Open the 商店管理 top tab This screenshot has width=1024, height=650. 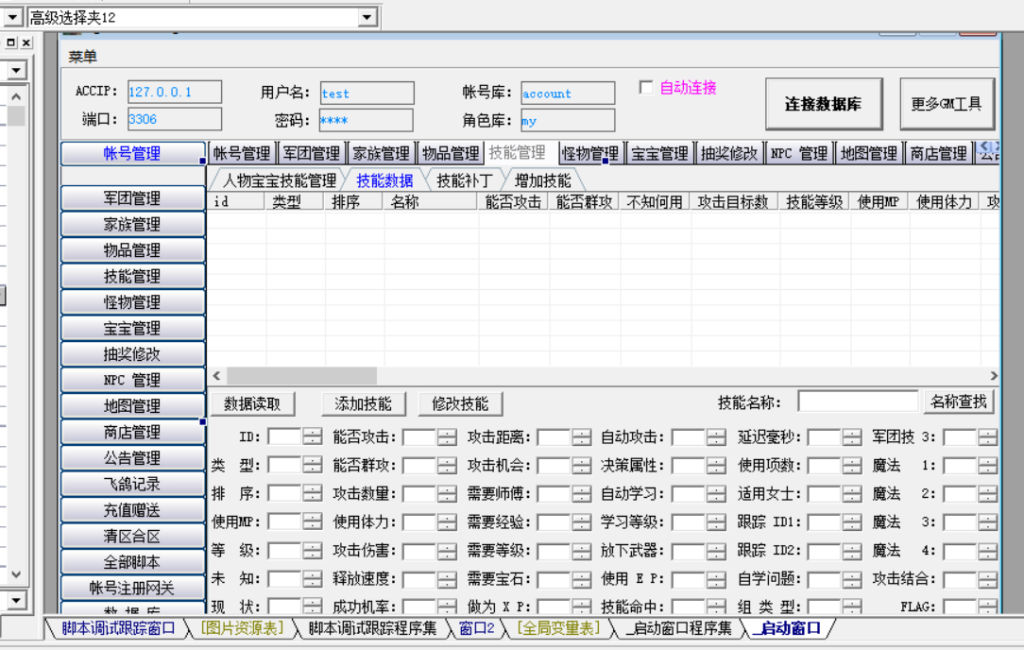(x=938, y=154)
